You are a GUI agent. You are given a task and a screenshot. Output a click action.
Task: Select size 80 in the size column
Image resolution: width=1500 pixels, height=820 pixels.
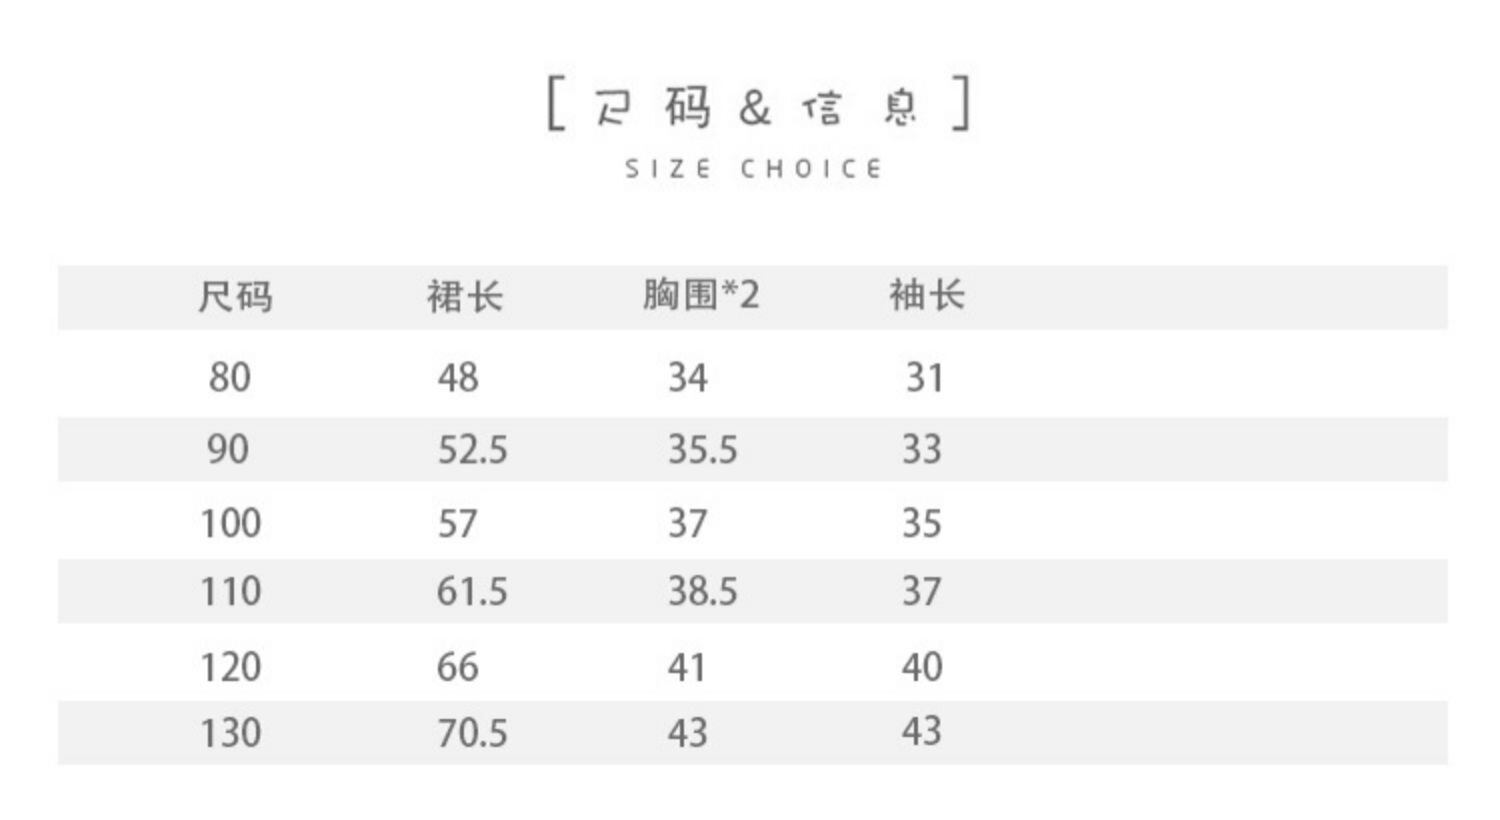(230, 378)
